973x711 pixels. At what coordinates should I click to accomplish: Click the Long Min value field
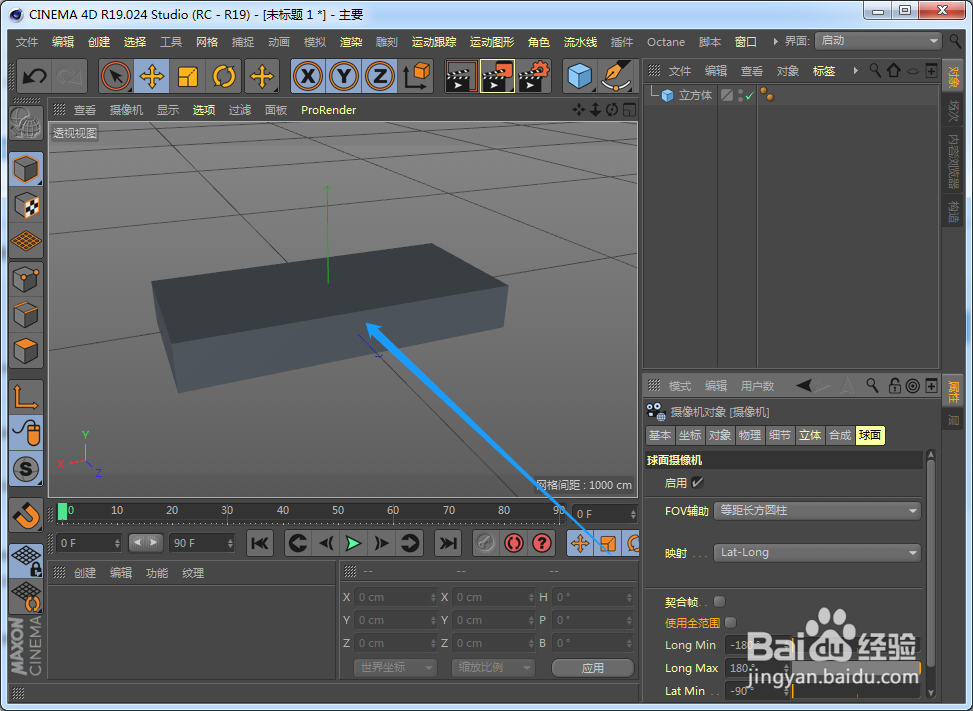click(758, 645)
